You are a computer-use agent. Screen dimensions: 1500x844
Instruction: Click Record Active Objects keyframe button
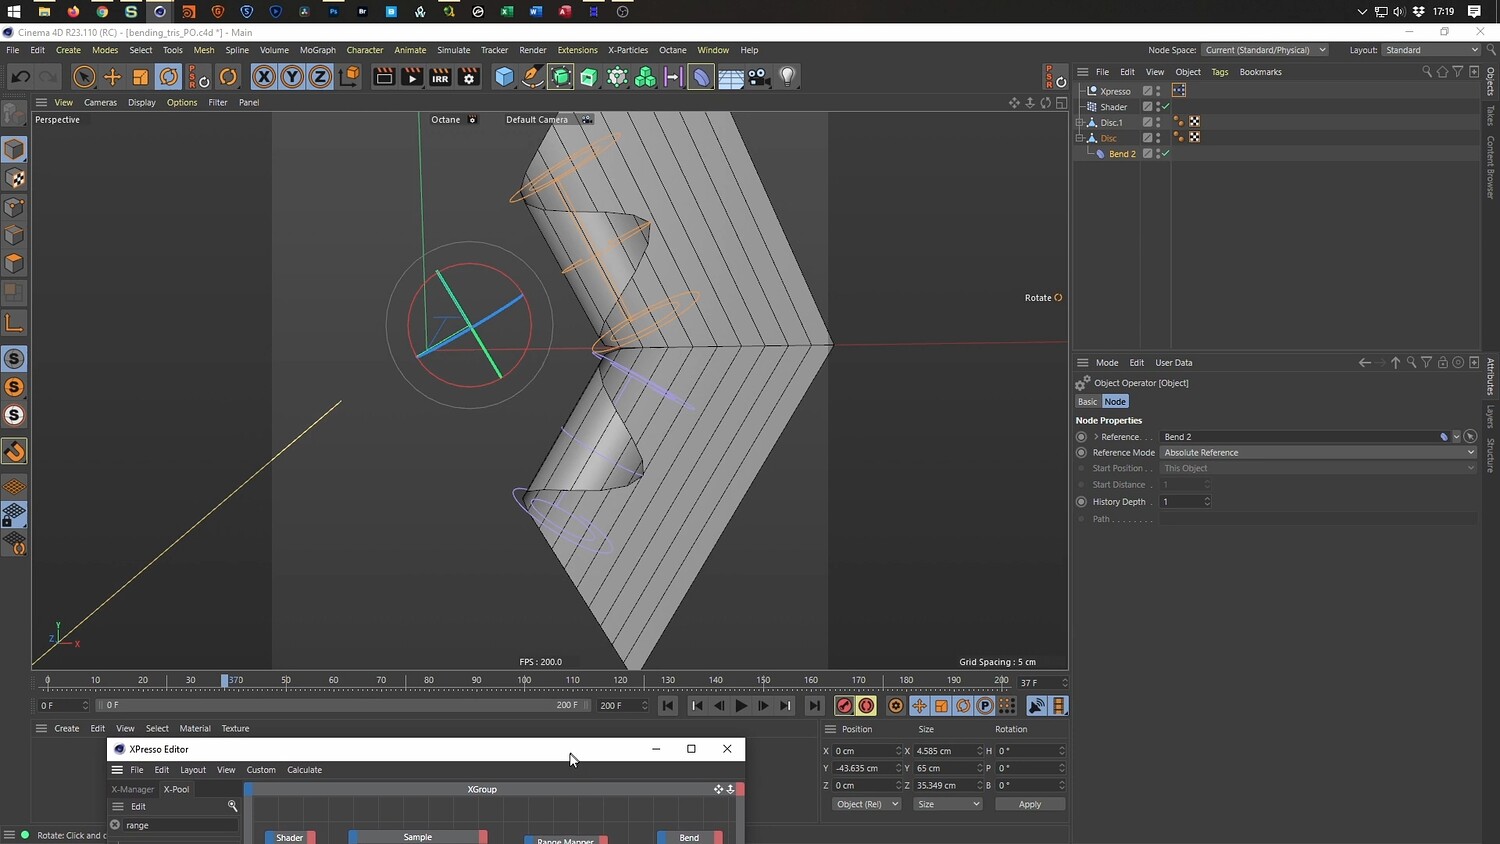[x=844, y=706]
